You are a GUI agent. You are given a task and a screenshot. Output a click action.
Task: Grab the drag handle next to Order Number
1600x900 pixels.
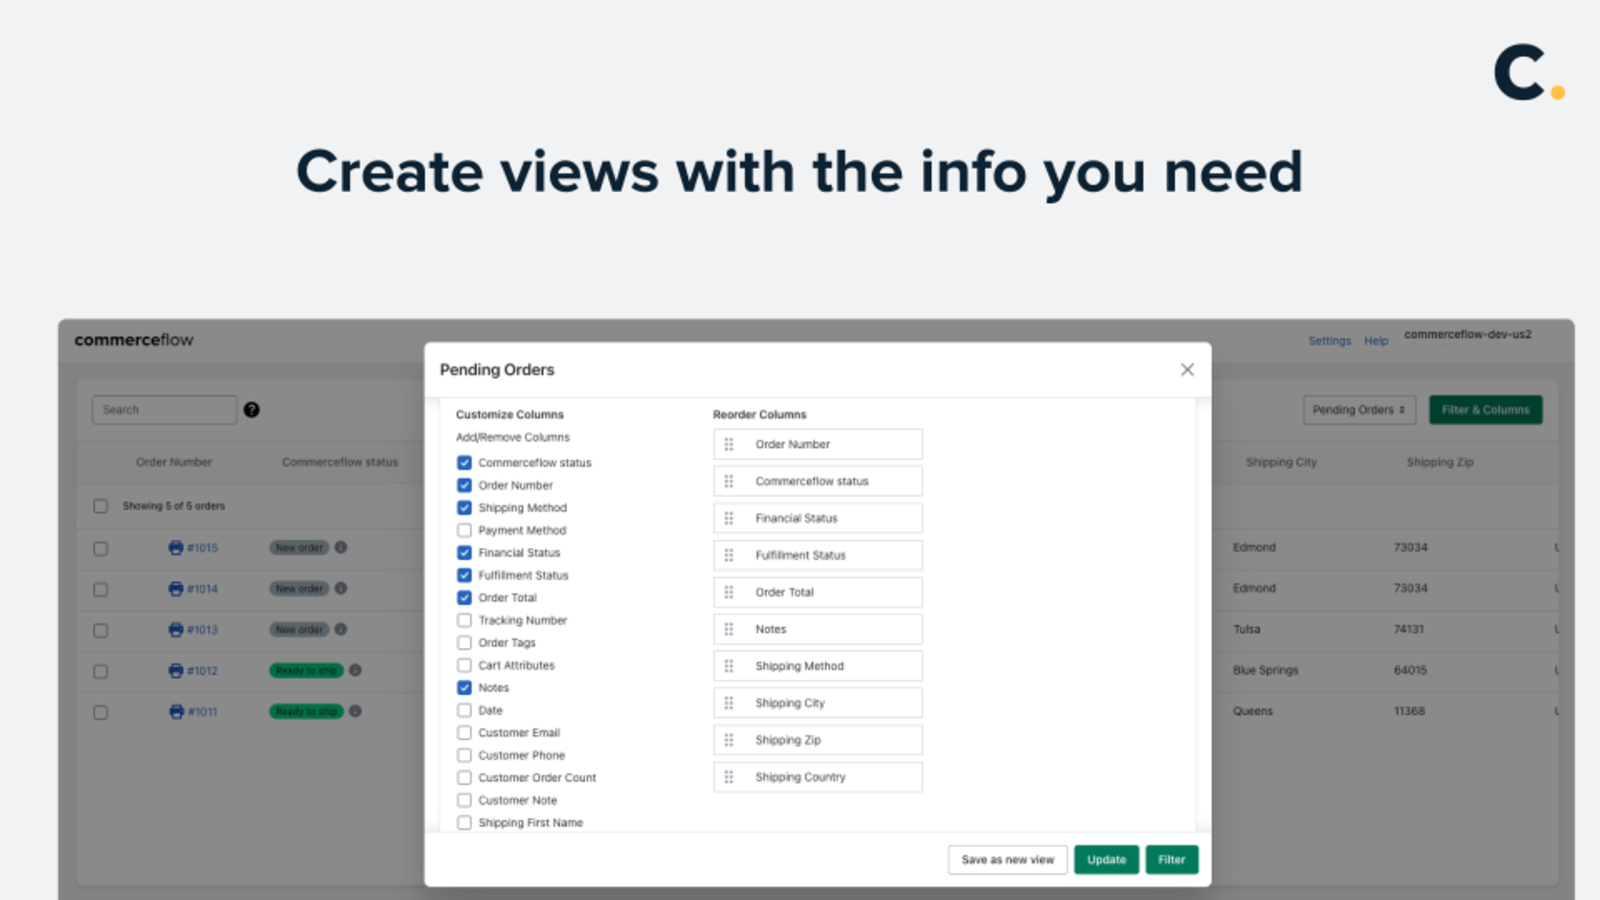point(730,443)
